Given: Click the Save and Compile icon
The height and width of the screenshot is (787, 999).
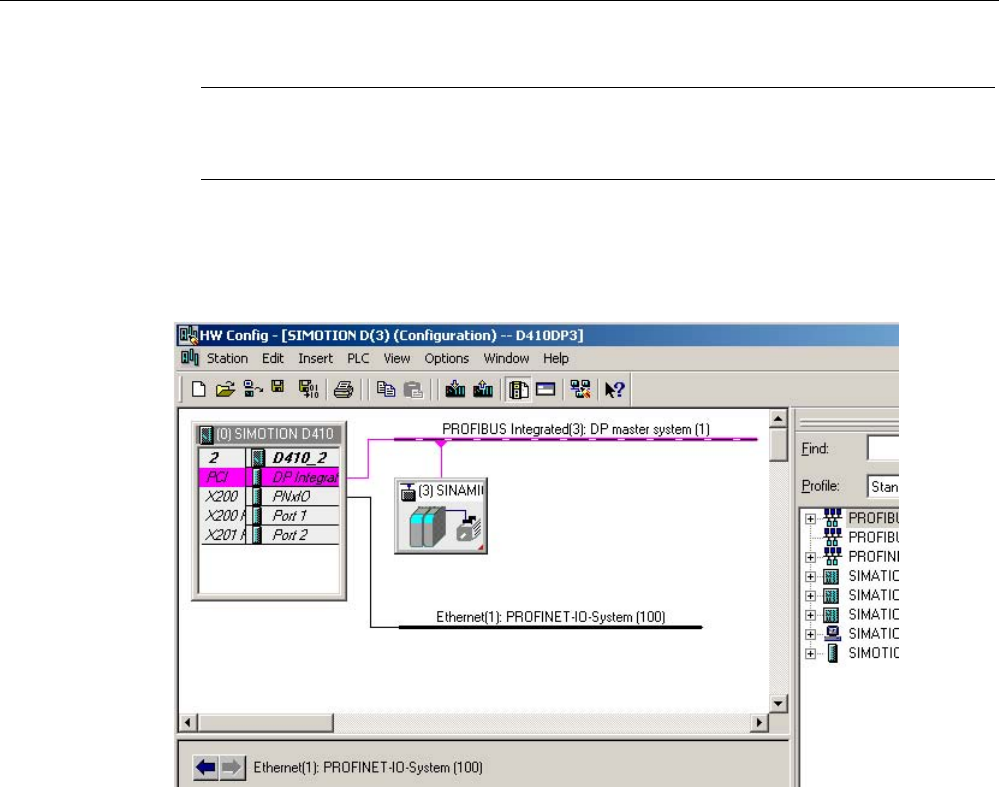Looking at the screenshot, I should 309,389.
